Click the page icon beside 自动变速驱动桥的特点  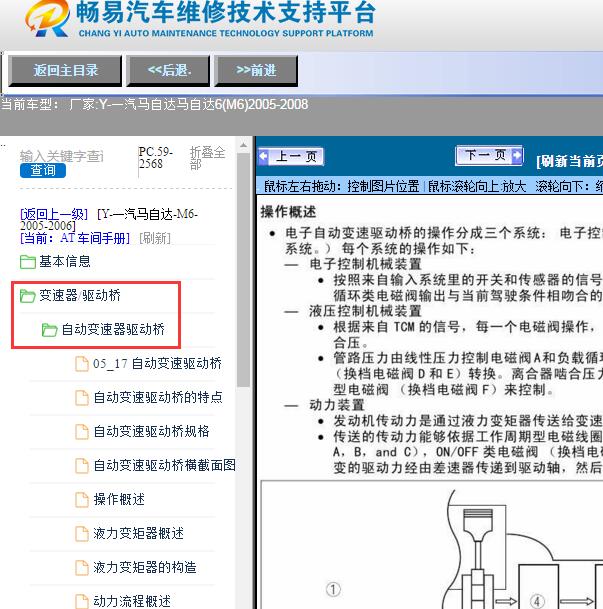coord(82,398)
